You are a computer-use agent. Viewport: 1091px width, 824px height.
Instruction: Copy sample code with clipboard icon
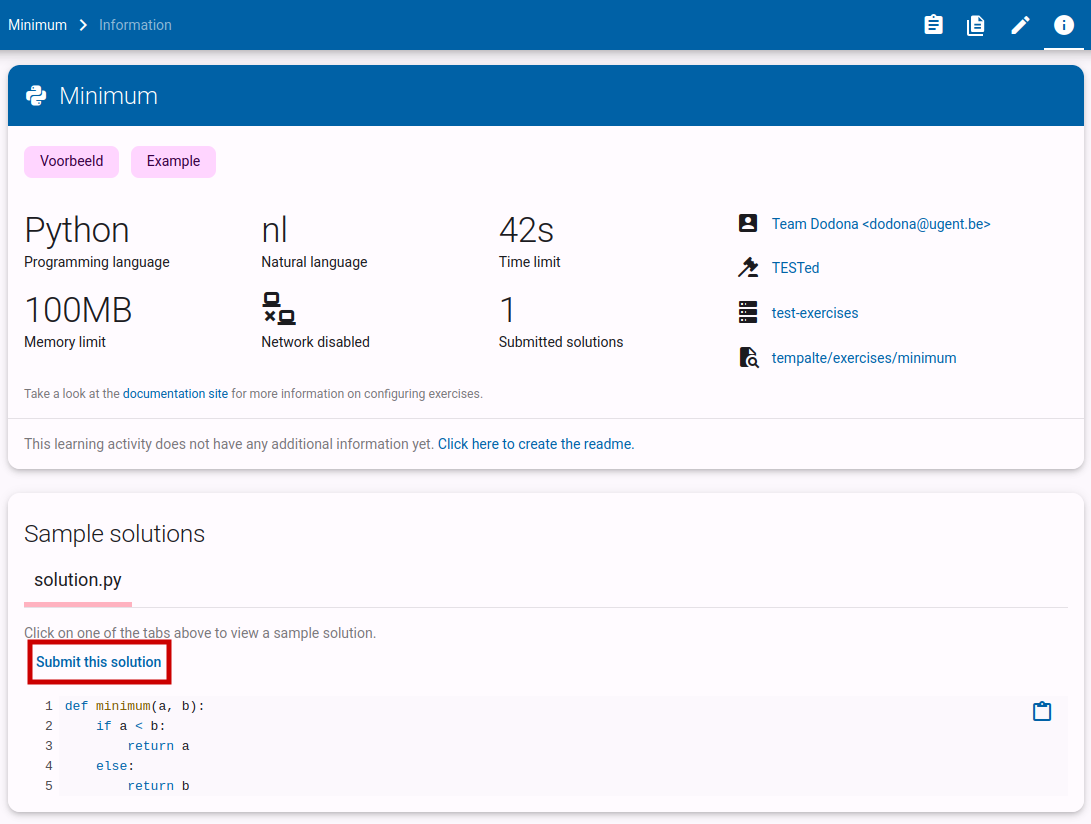click(1042, 711)
